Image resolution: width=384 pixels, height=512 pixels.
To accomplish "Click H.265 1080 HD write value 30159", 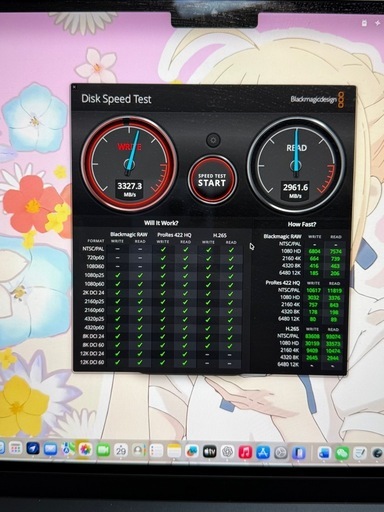I will coord(312,343).
